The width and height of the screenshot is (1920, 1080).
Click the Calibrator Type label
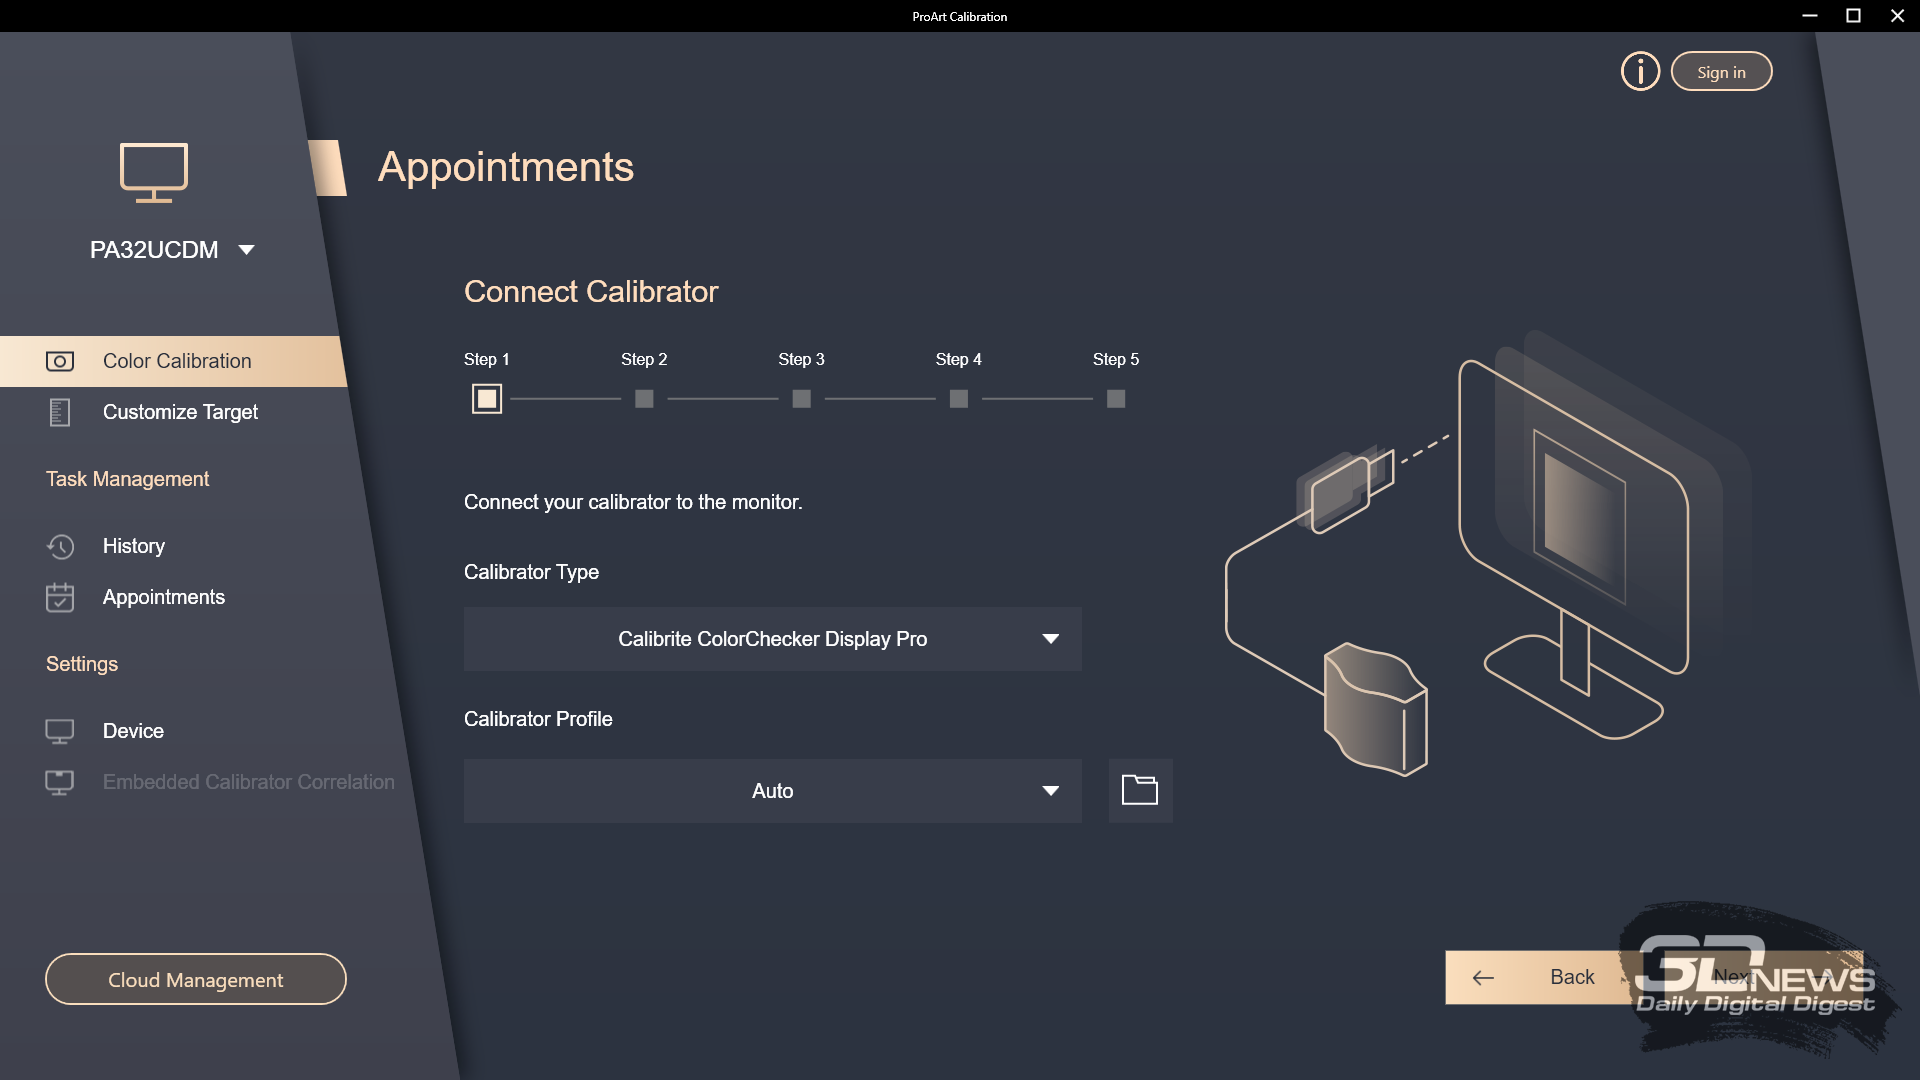click(531, 572)
